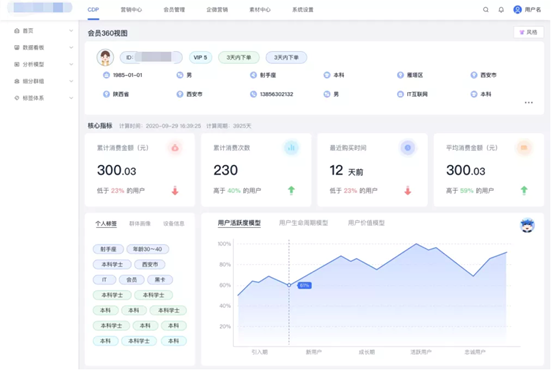The image size is (553, 375).
Task: Click the birthday icon beside 1985-01-01
Action: [106, 75]
